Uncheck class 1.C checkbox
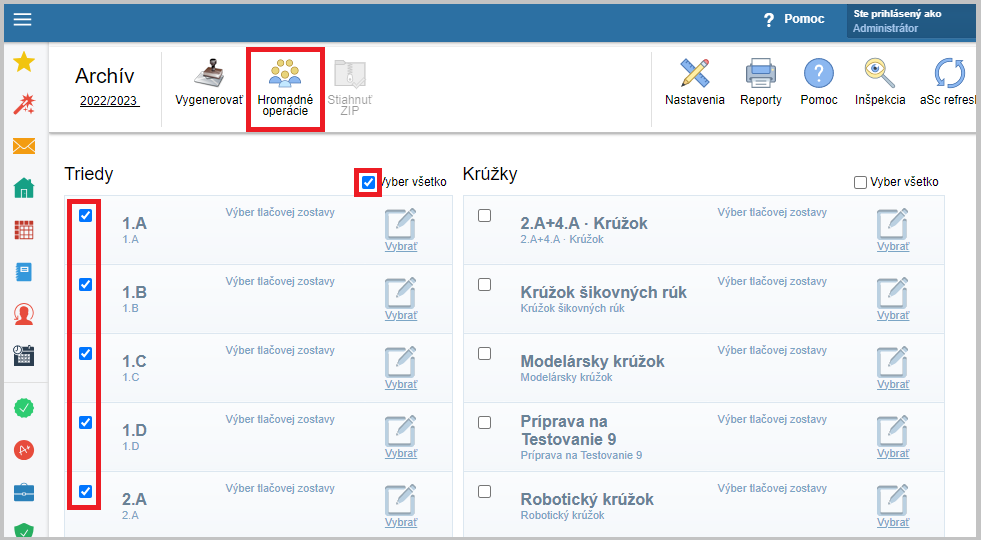This screenshot has height=540, width=981. (x=86, y=354)
